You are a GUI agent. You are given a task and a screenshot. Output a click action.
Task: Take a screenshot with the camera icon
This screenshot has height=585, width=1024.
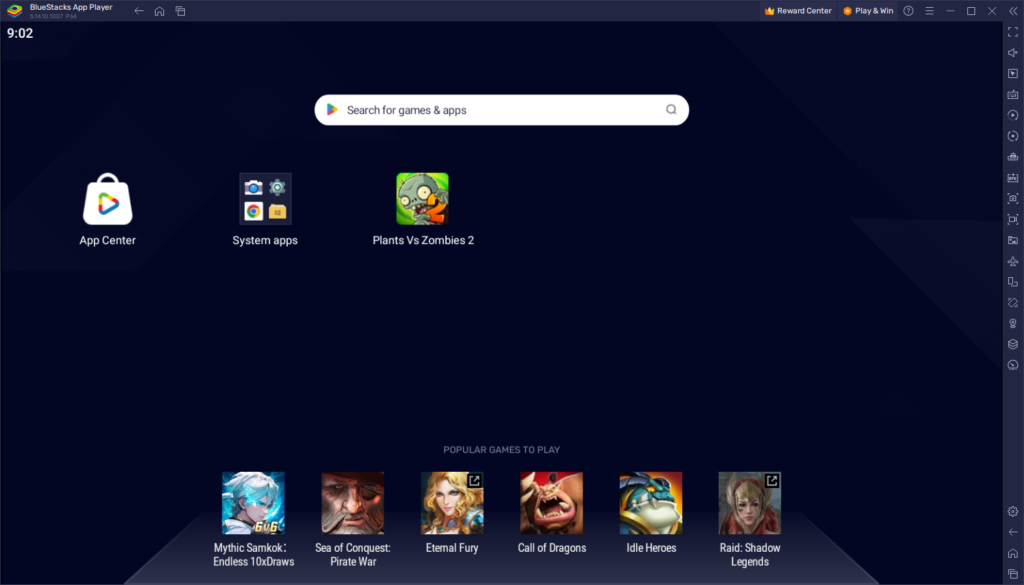(1013, 198)
